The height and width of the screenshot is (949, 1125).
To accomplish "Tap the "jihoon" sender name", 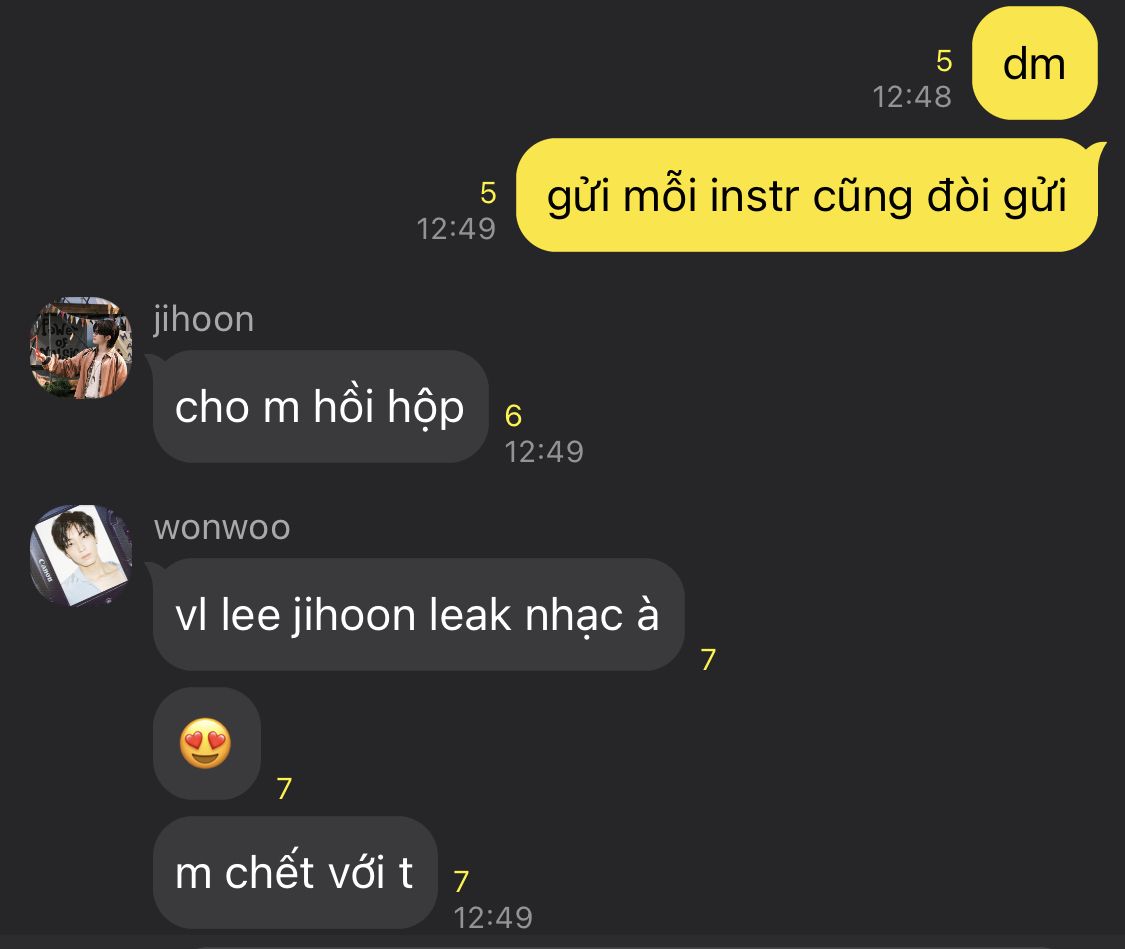I will tap(204, 318).
